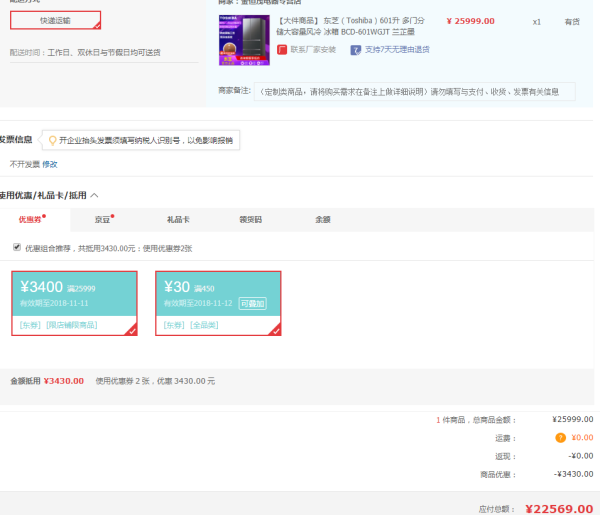Screen dimensions: 600x515
Task: Click the [东券] [限店铺限商品] coupon label
Action: coord(59,325)
